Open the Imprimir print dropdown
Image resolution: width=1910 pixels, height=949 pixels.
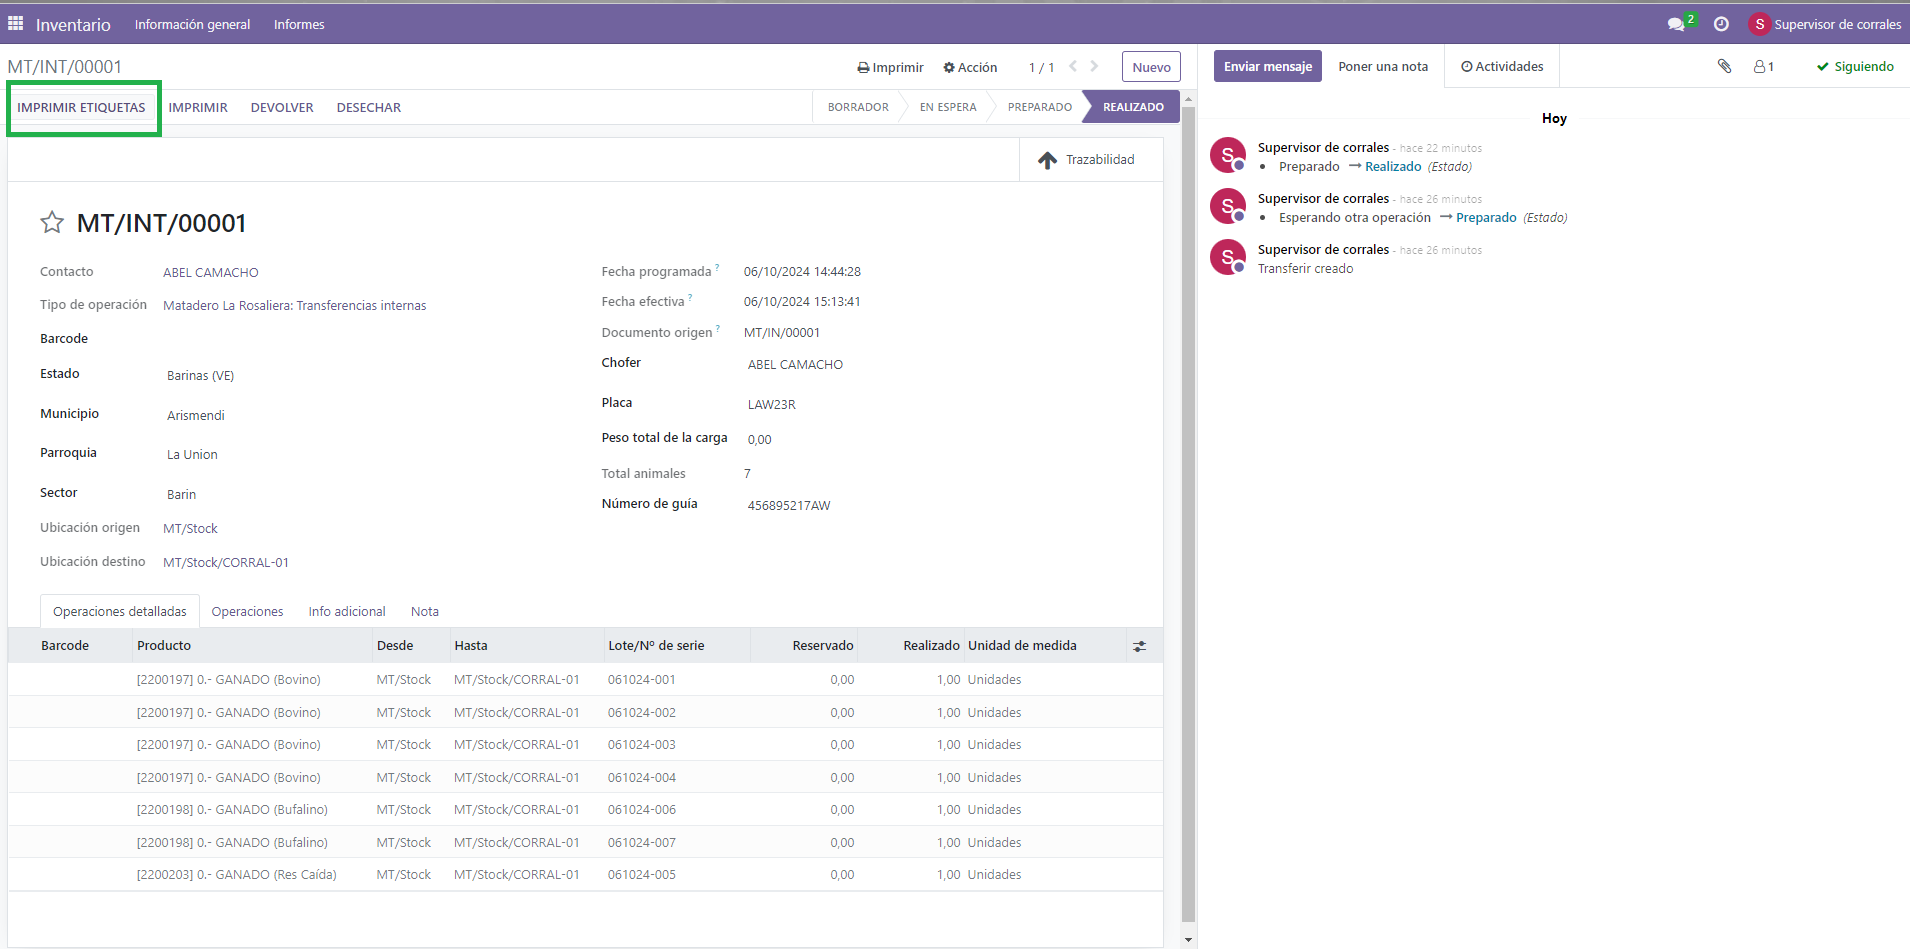point(890,67)
